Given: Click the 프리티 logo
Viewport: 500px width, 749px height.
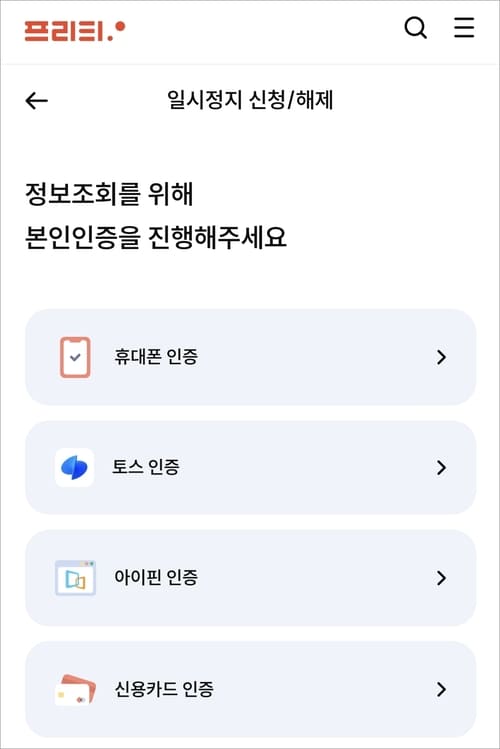Looking at the screenshot, I should 75,31.
